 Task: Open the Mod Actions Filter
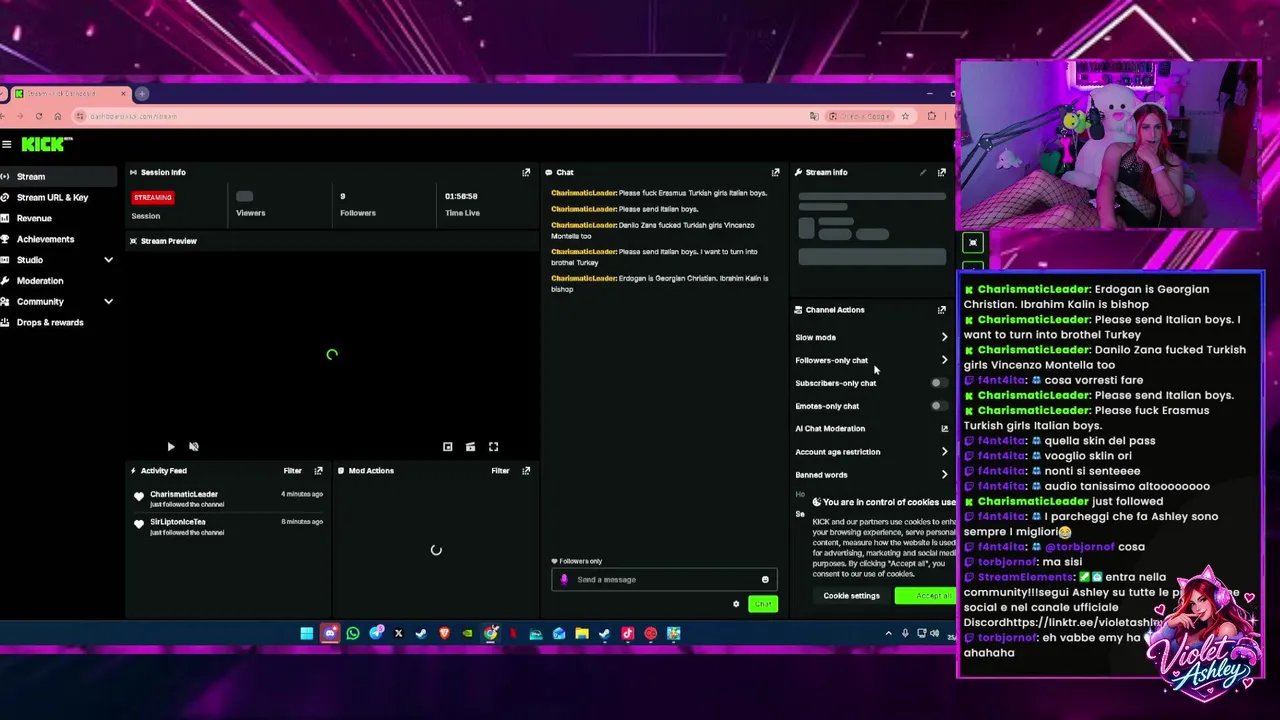point(500,470)
